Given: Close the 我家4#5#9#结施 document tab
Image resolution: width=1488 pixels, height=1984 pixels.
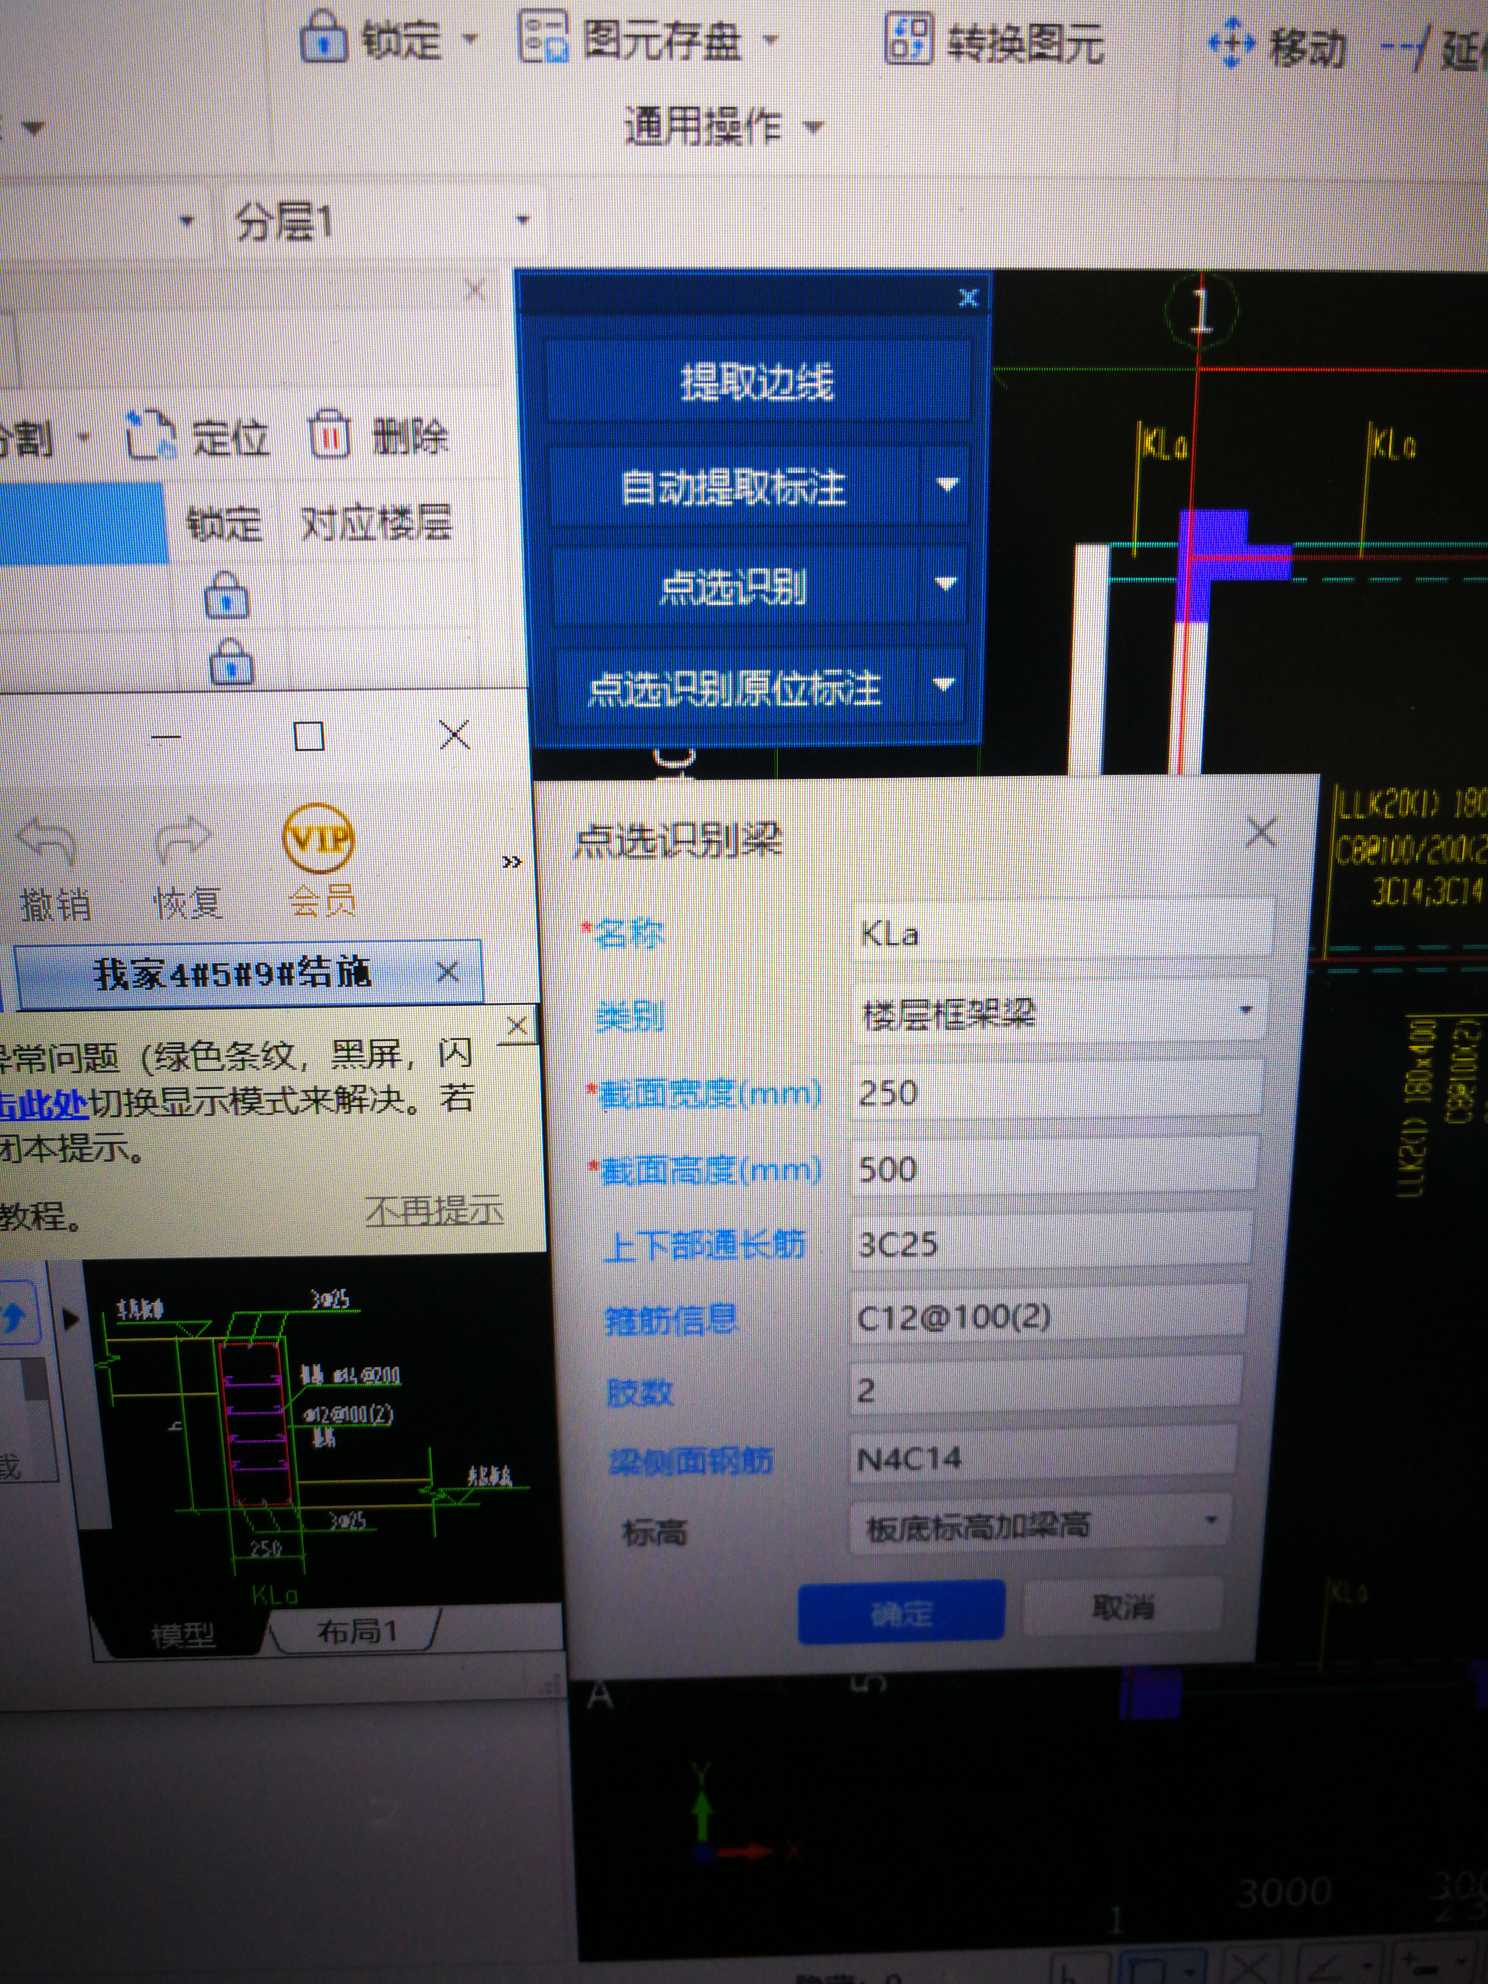Looking at the screenshot, I should coord(448,971).
